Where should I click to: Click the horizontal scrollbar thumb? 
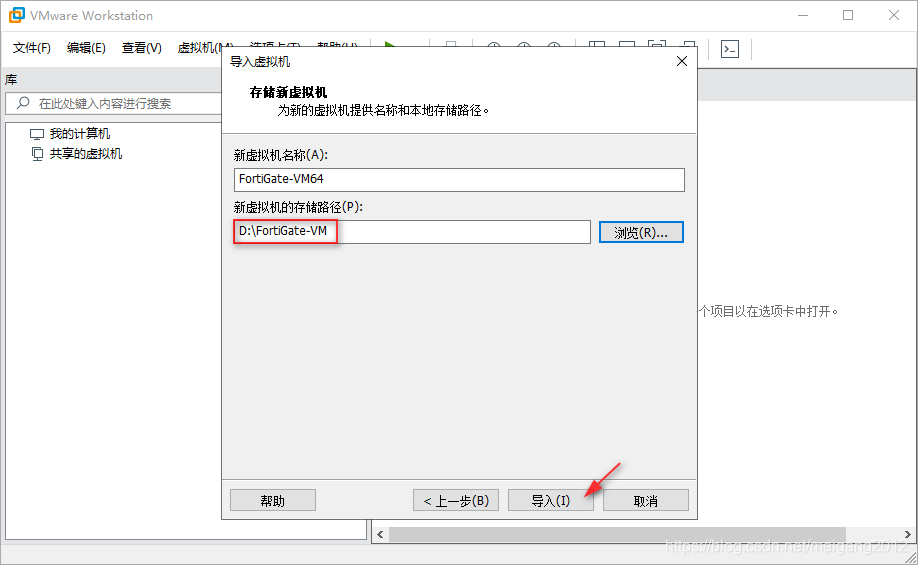(x=618, y=535)
